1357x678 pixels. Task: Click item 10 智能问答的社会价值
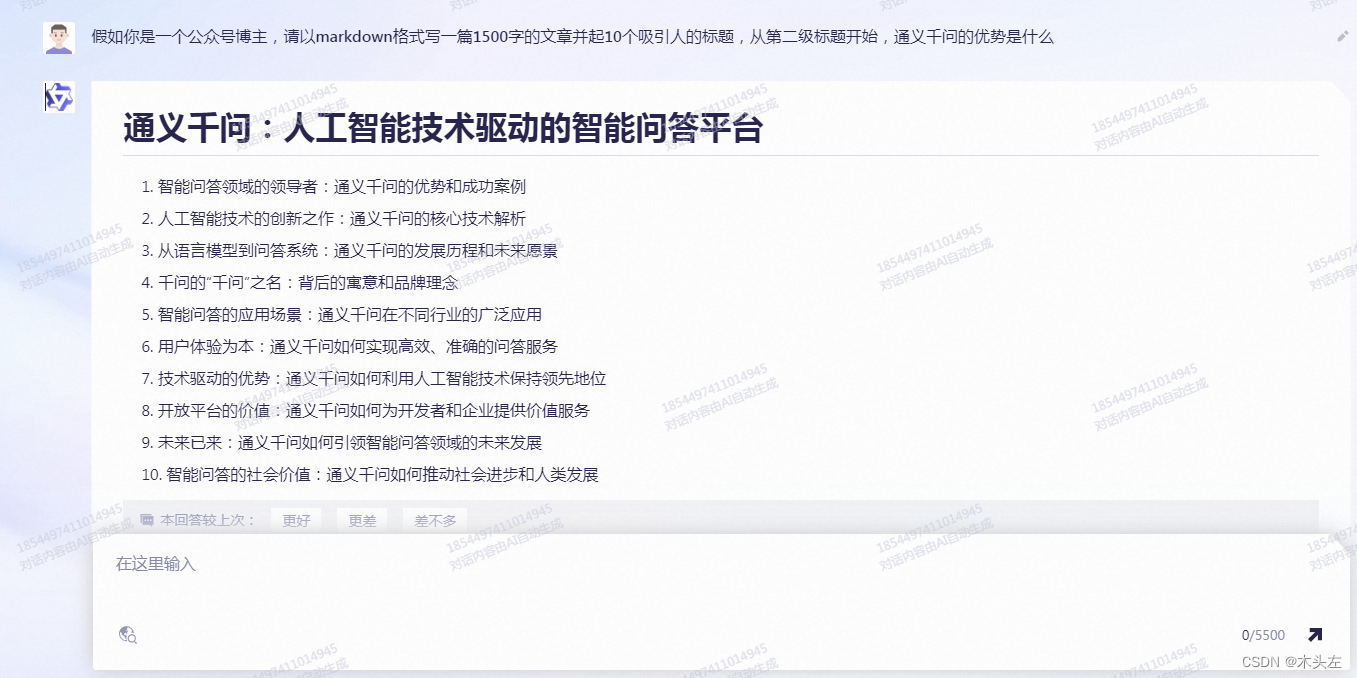(x=368, y=475)
